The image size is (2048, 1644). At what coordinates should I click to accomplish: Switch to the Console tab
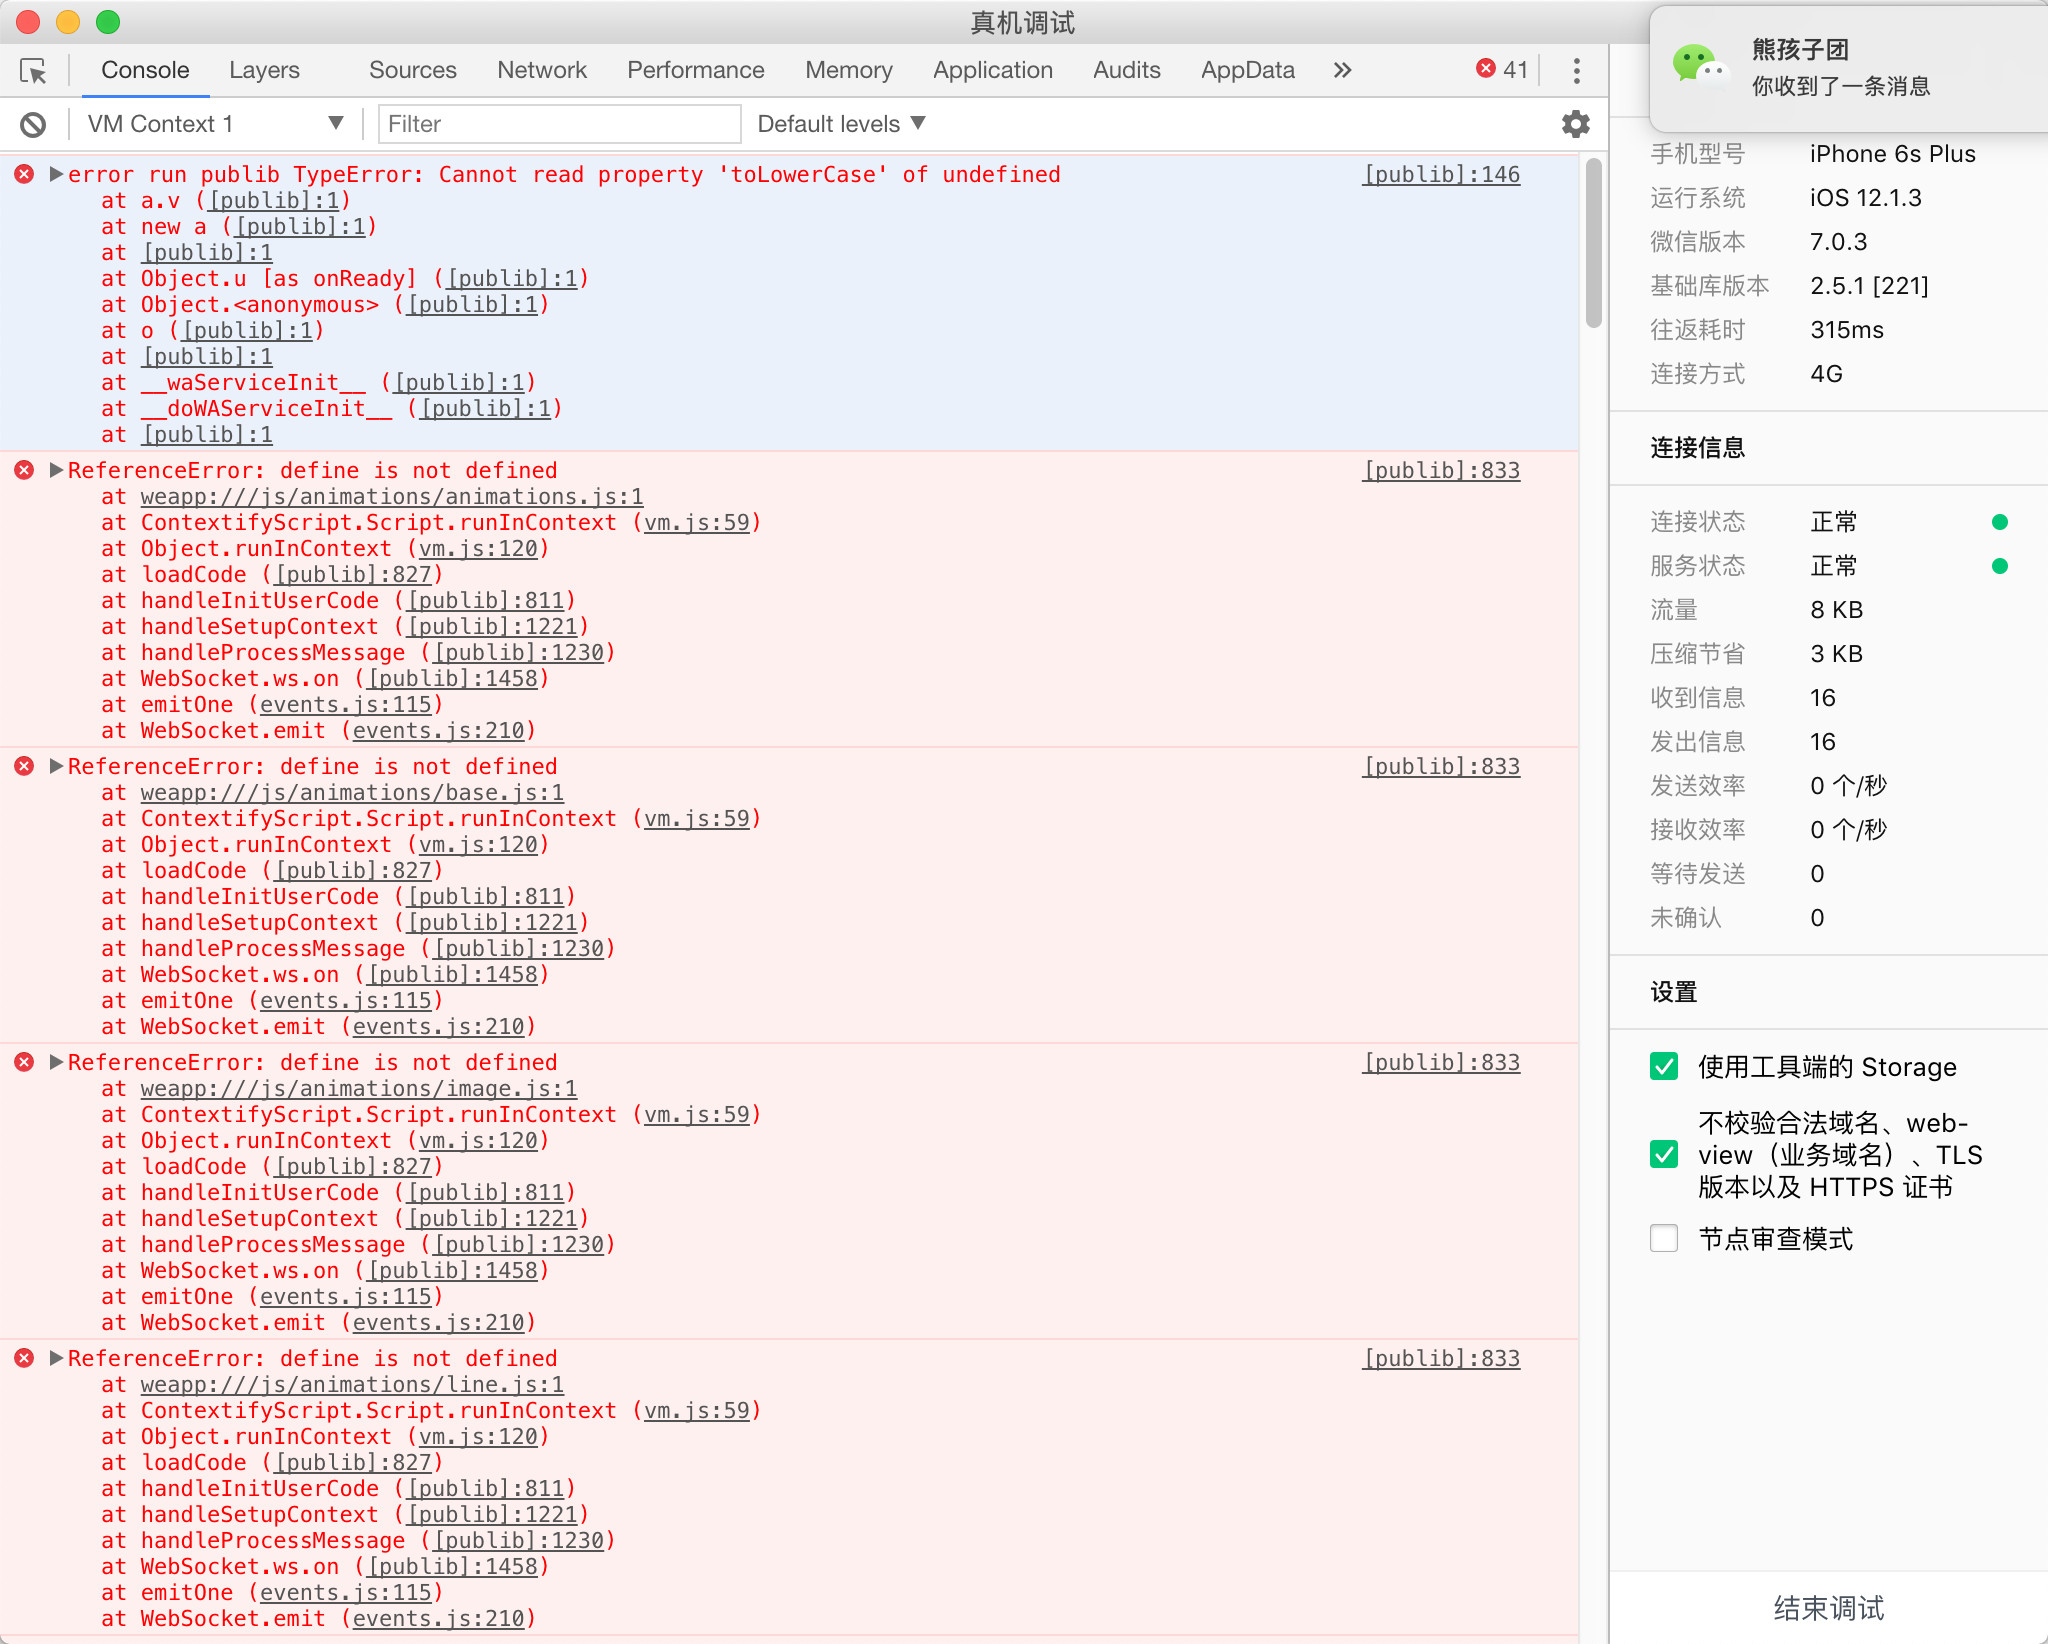(x=145, y=70)
